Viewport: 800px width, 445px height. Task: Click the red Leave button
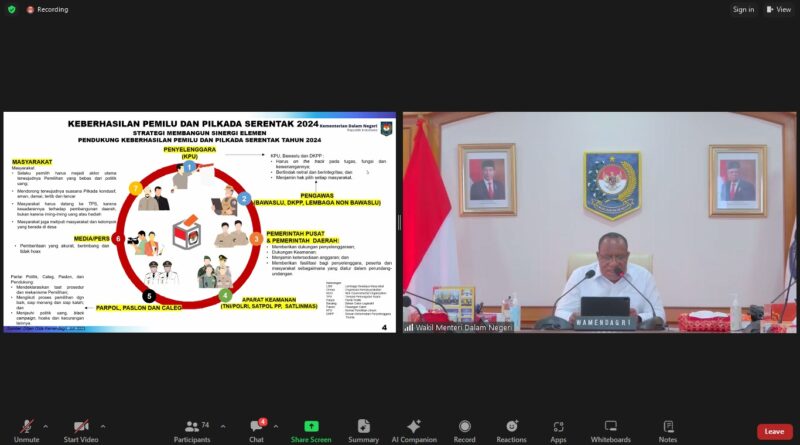774,431
